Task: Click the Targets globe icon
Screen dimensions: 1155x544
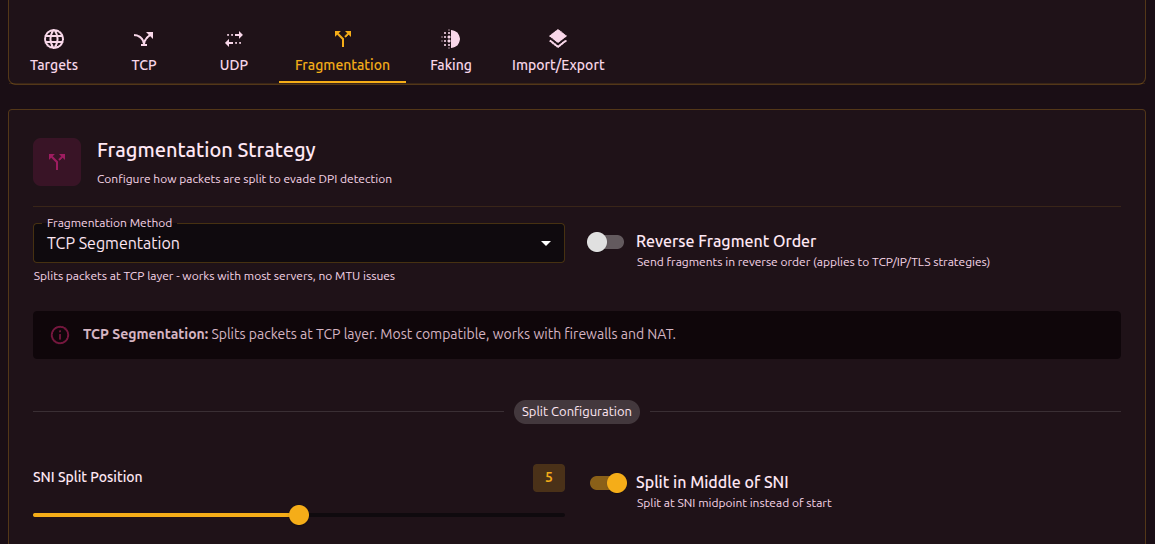Action: click(54, 39)
